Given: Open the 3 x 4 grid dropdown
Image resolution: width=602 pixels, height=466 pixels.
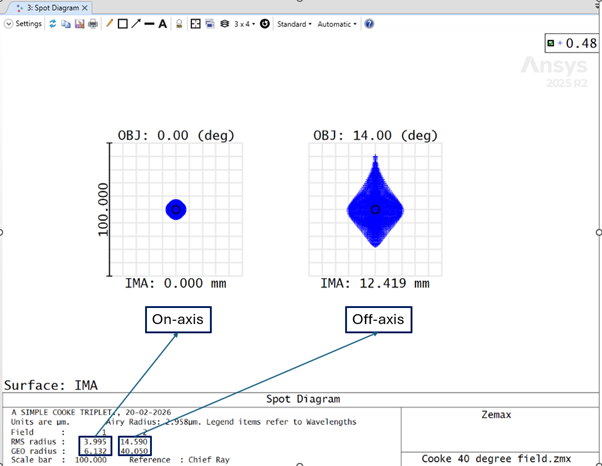Looking at the screenshot, I should click(x=243, y=23).
